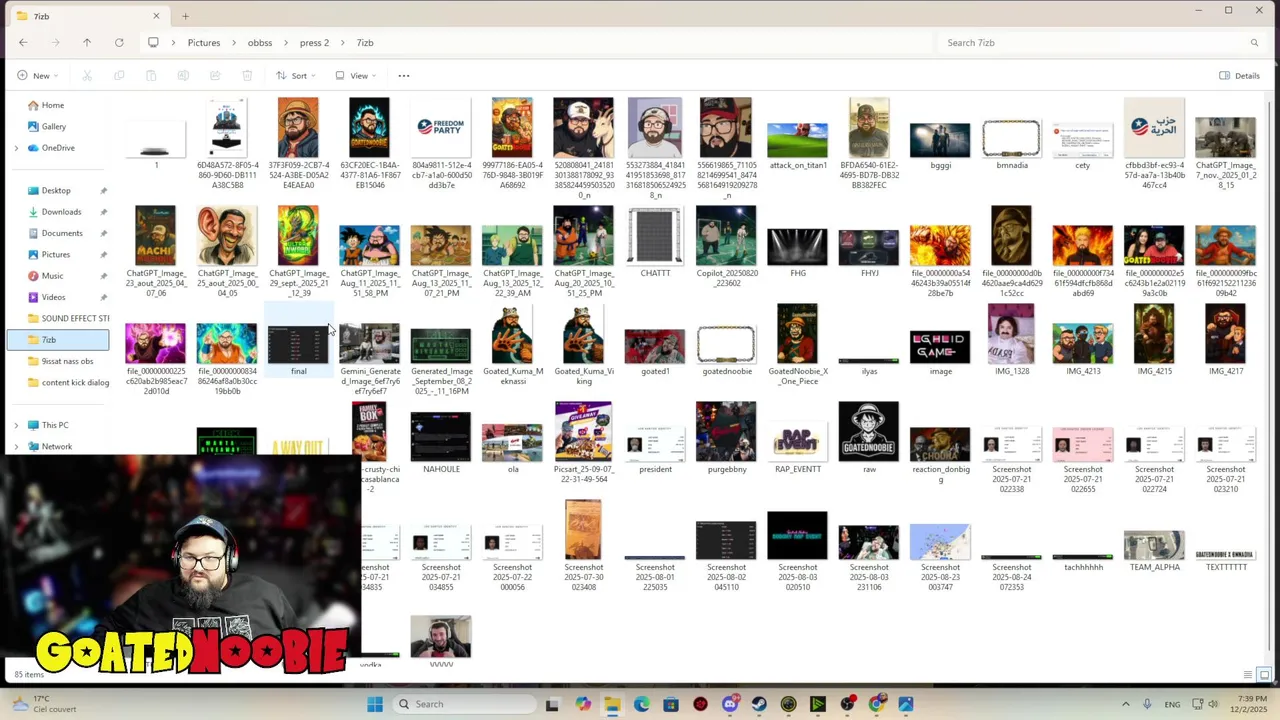
Task: Go back with the left arrow button
Action: [x=23, y=43]
